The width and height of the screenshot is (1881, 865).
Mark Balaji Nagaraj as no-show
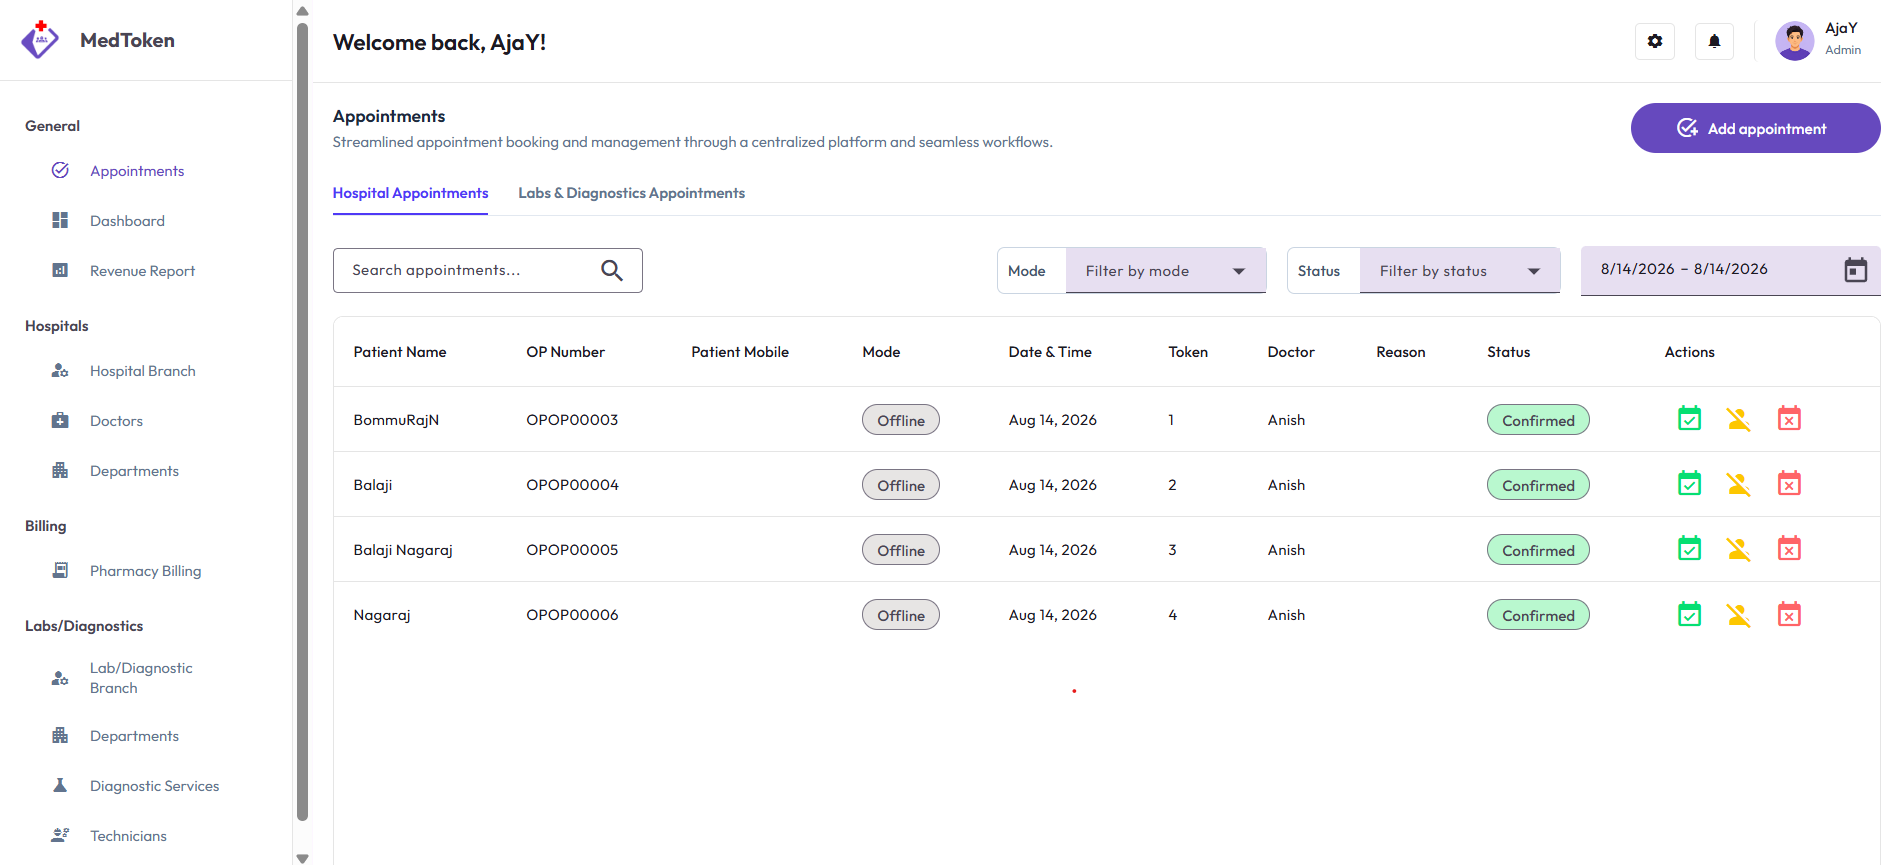point(1739,549)
